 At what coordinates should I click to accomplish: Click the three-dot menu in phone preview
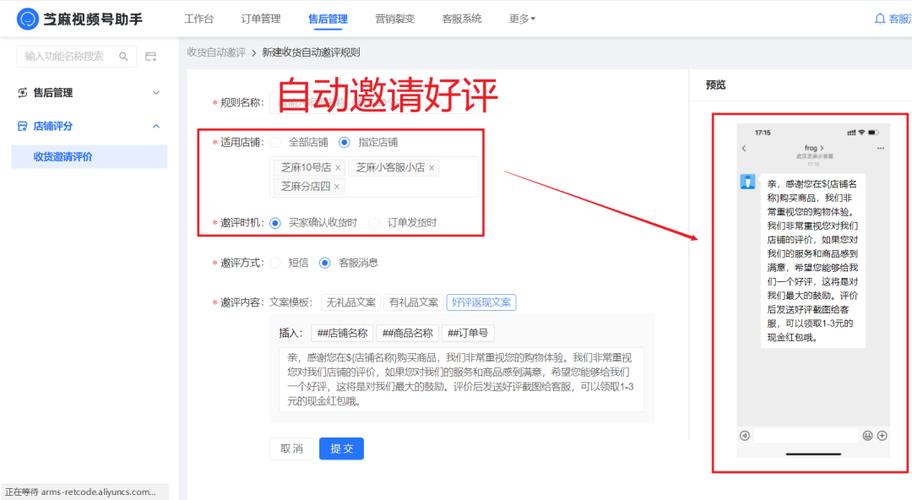coord(881,148)
